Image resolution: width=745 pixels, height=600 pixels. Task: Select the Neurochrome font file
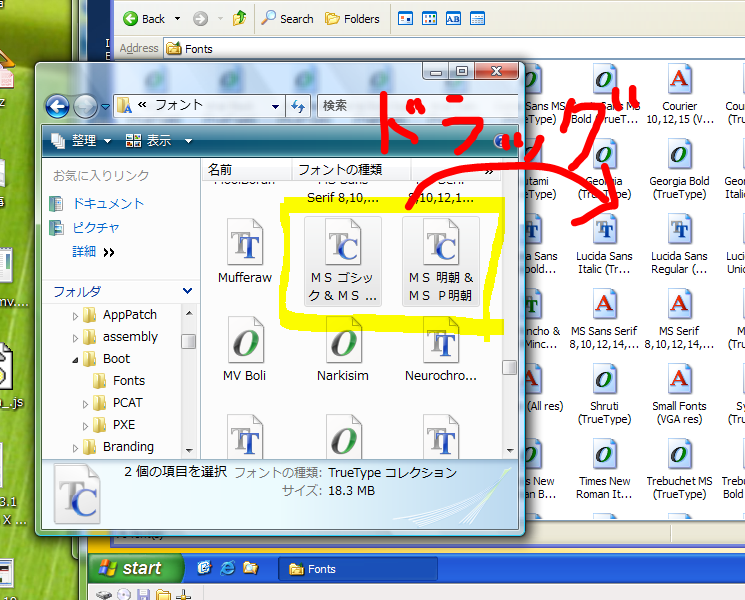coord(440,349)
